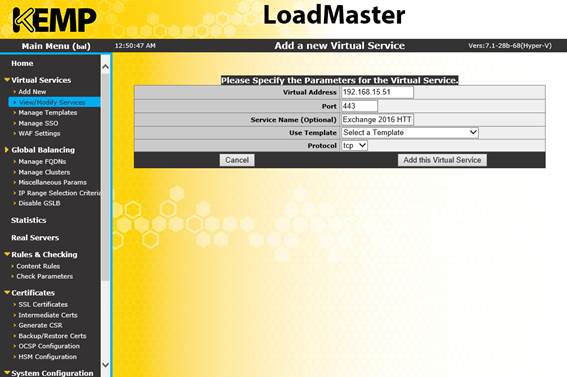Click Add this Virtual Service
Image resolution: width=567 pixels, height=377 pixels.
tap(442, 160)
